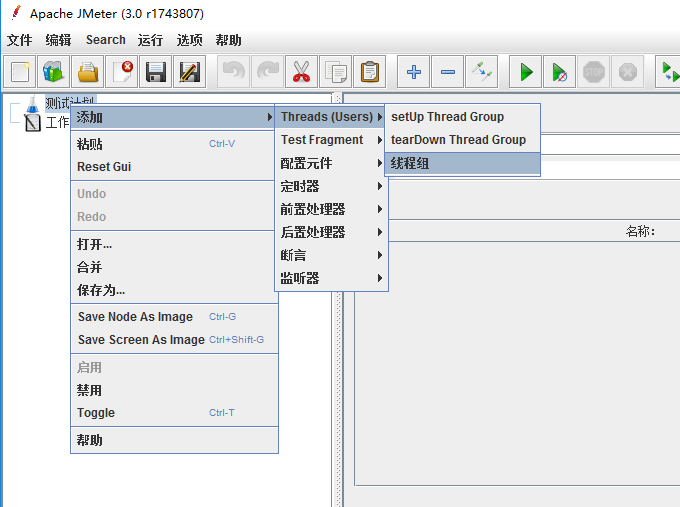Select 线程组 menu item
680x507 pixels.
(x=462, y=164)
